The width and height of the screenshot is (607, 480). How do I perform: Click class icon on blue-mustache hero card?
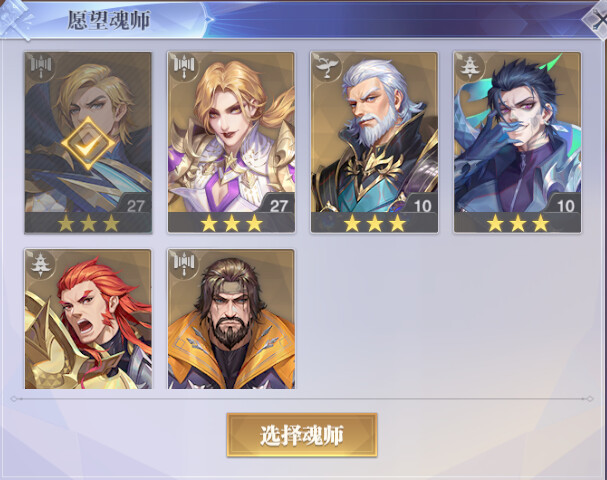(470, 67)
